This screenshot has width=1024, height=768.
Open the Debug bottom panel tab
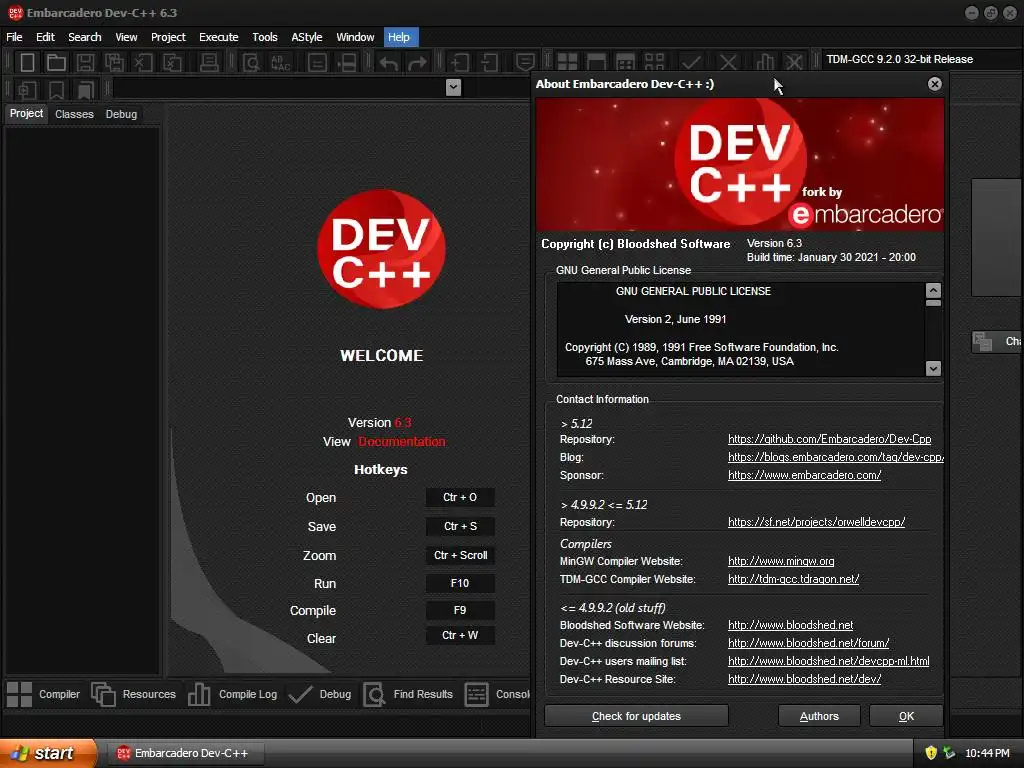pos(319,694)
